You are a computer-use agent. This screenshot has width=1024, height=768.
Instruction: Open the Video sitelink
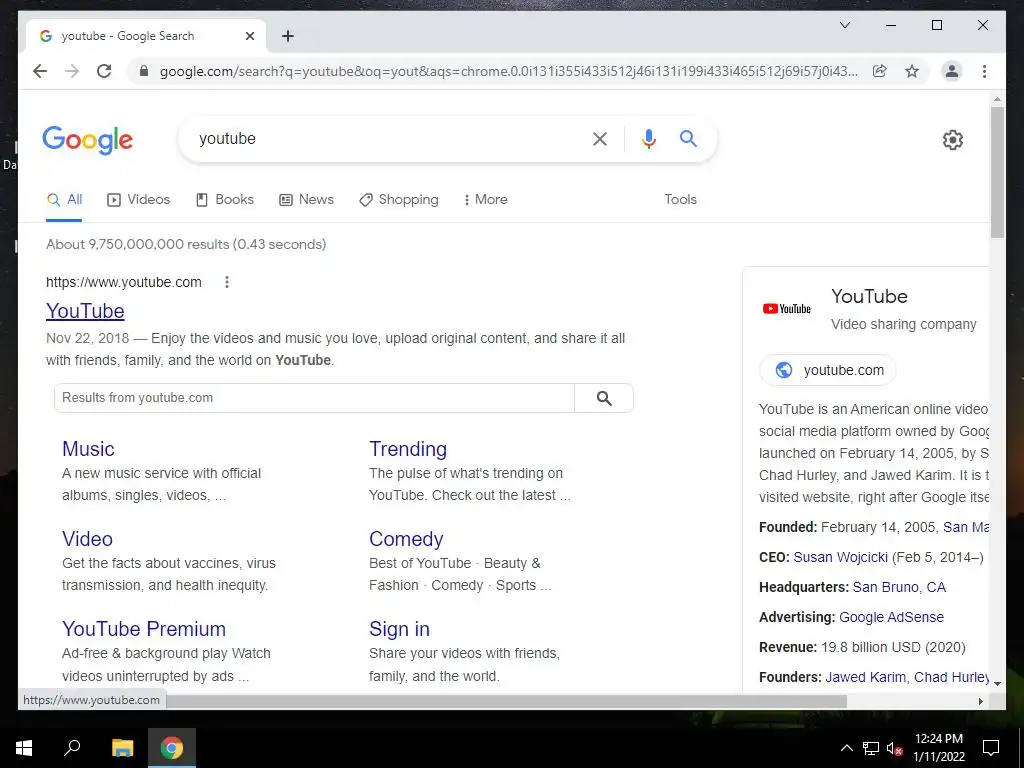pos(88,539)
